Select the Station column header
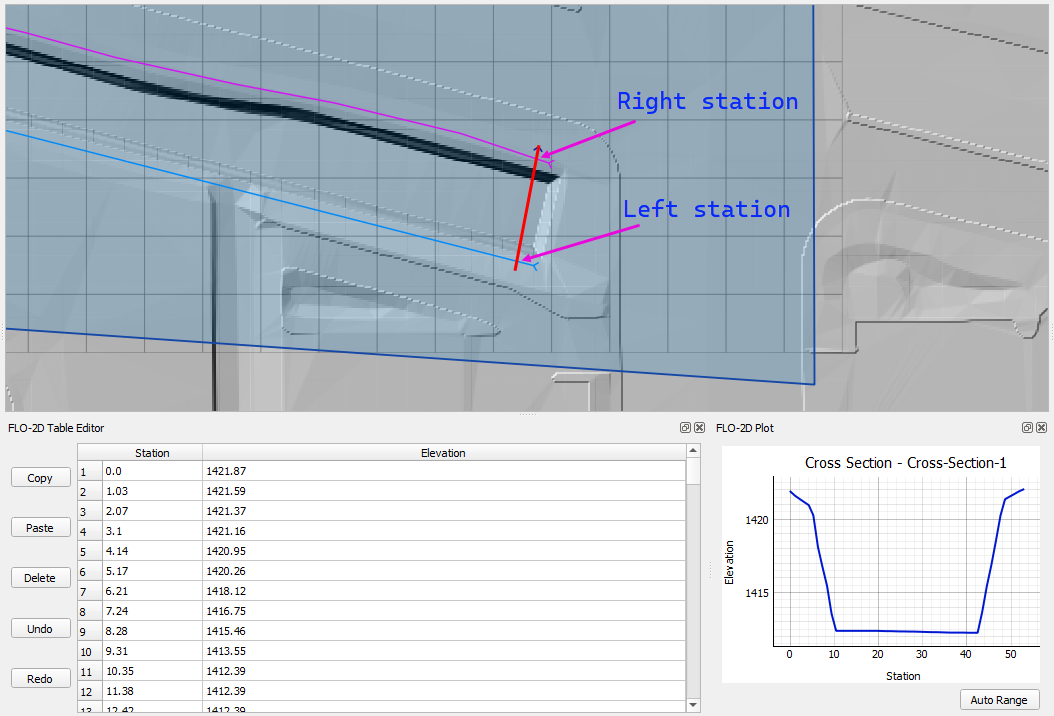The image size is (1054, 716). click(152, 453)
